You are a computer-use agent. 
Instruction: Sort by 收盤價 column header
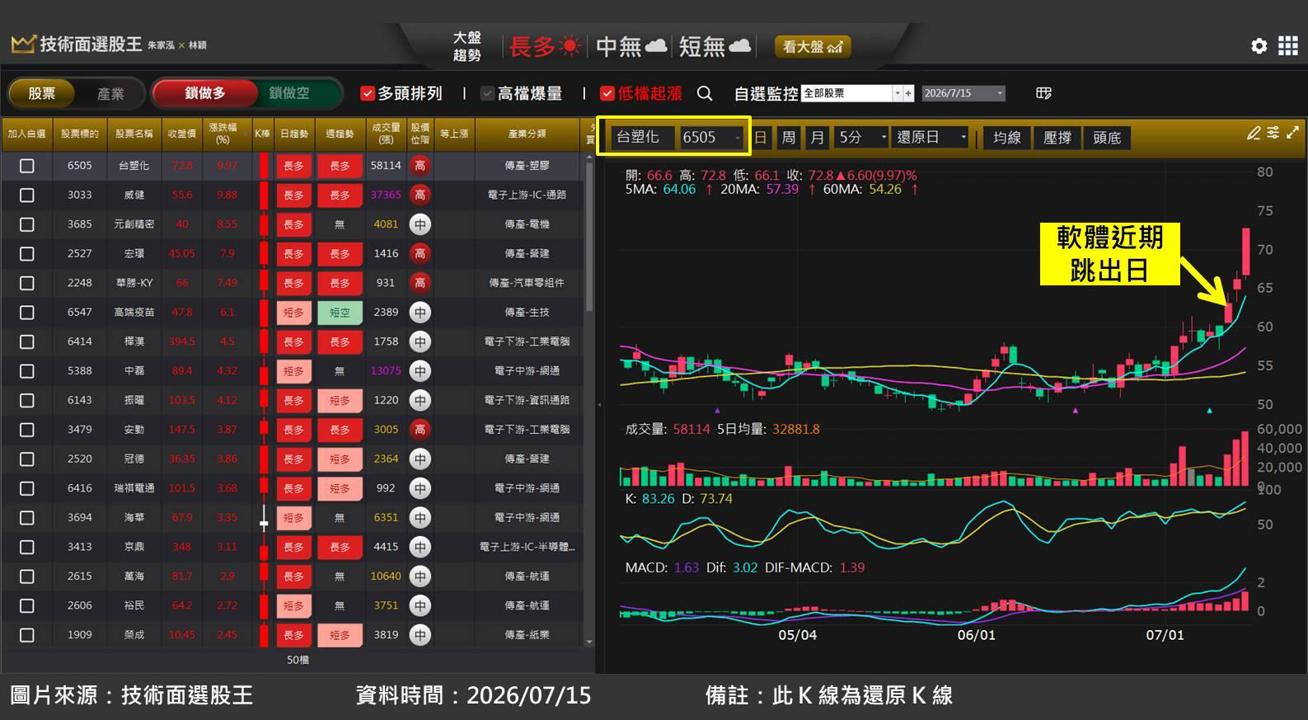181,134
